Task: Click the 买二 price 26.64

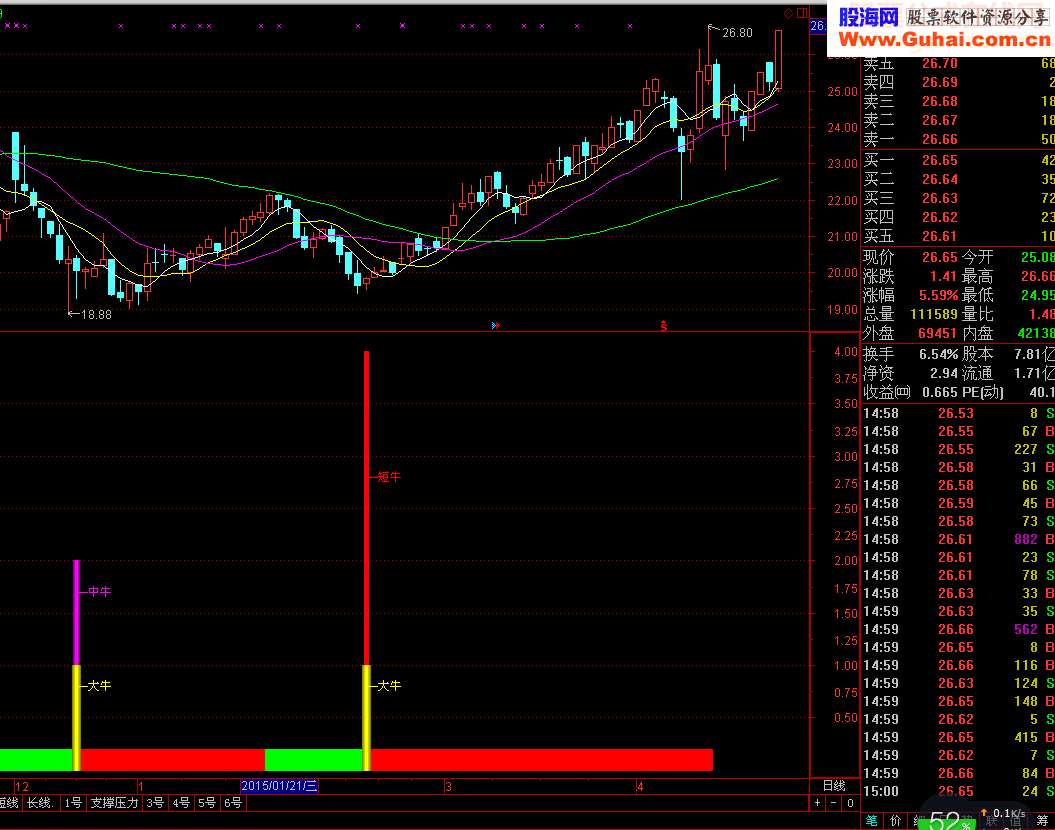Action: (x=939, y=179)
